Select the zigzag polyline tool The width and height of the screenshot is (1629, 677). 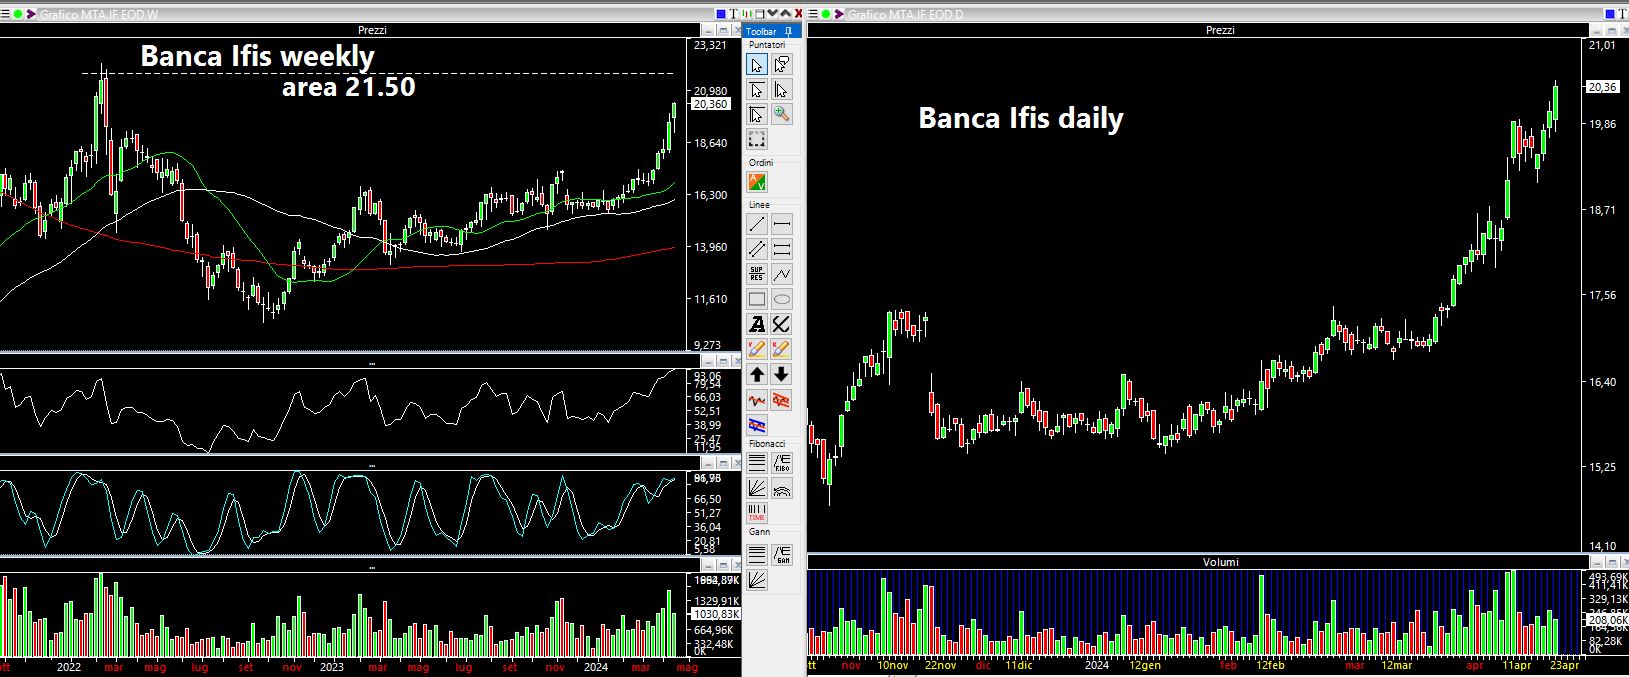(x=782, y=274)
